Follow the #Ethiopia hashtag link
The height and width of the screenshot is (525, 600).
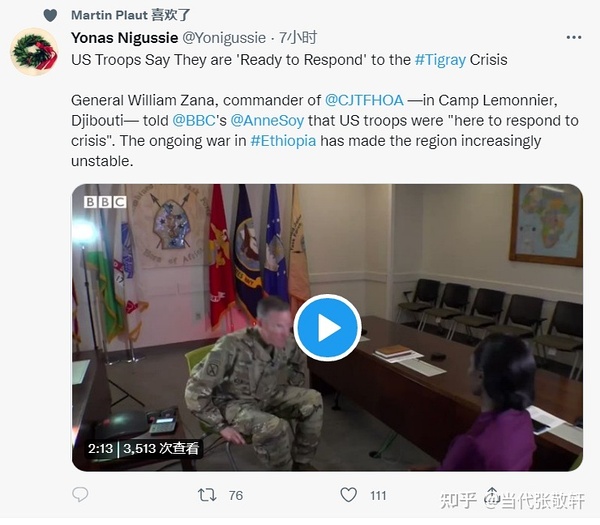coord(283,141)
